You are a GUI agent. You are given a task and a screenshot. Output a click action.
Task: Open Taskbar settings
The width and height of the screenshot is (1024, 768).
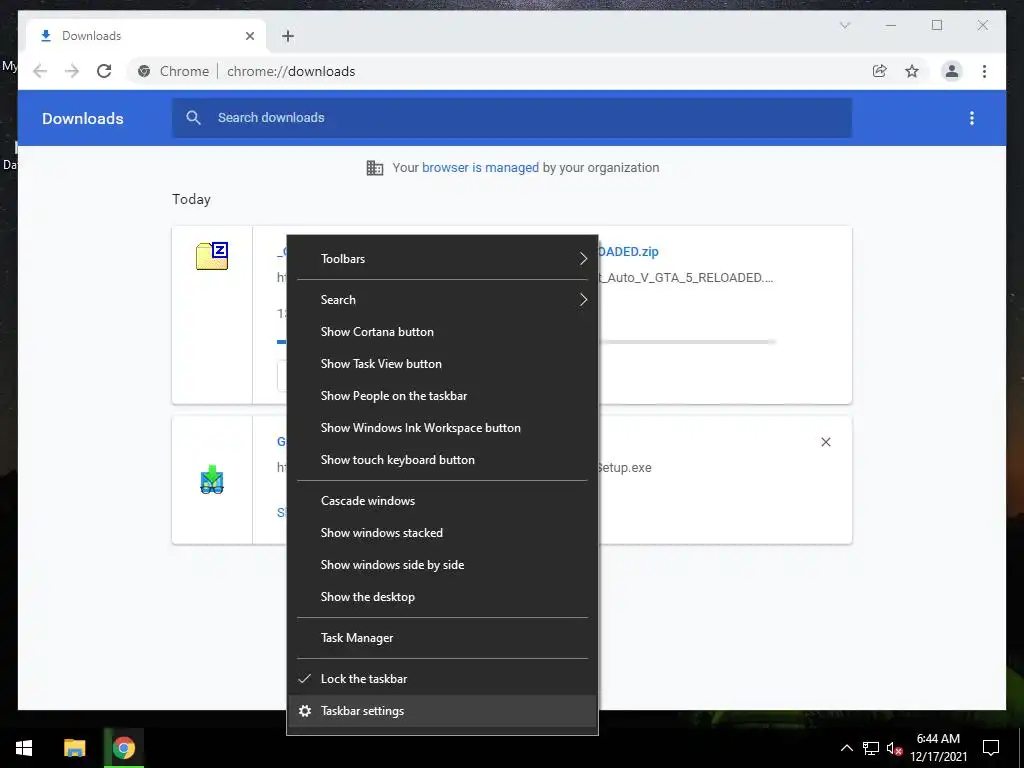point(443,711)
